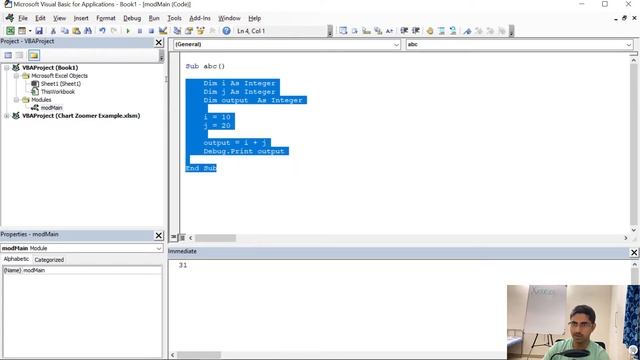Image resolution: width=640 pixels, height=360 pixels.
Task: Outdent the selected code with Outdent icon
Action: click(x=416, y=31)
